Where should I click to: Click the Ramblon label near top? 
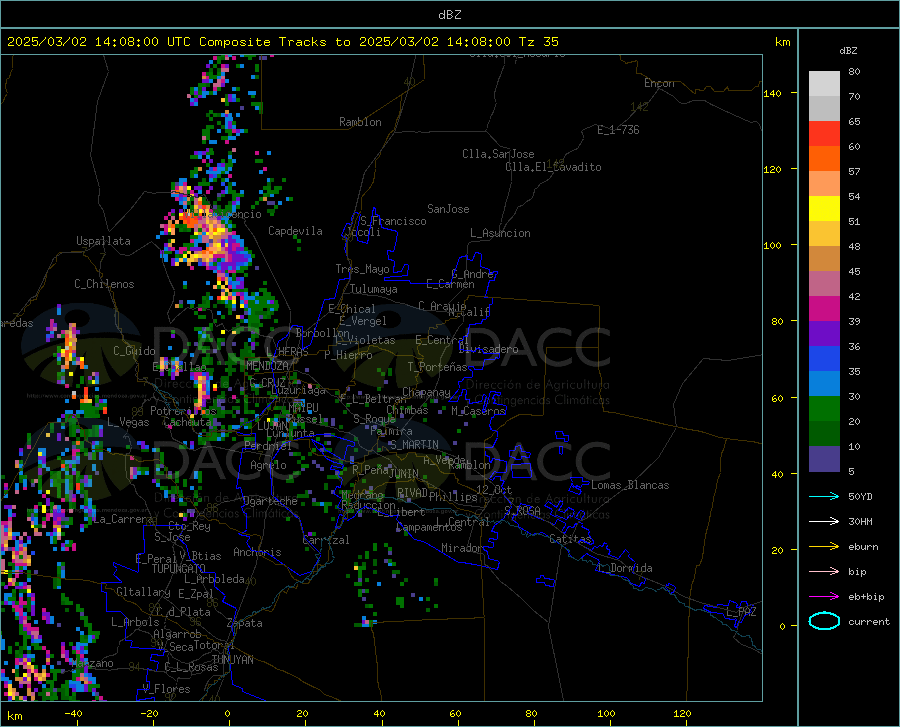(x=360, y=122)
